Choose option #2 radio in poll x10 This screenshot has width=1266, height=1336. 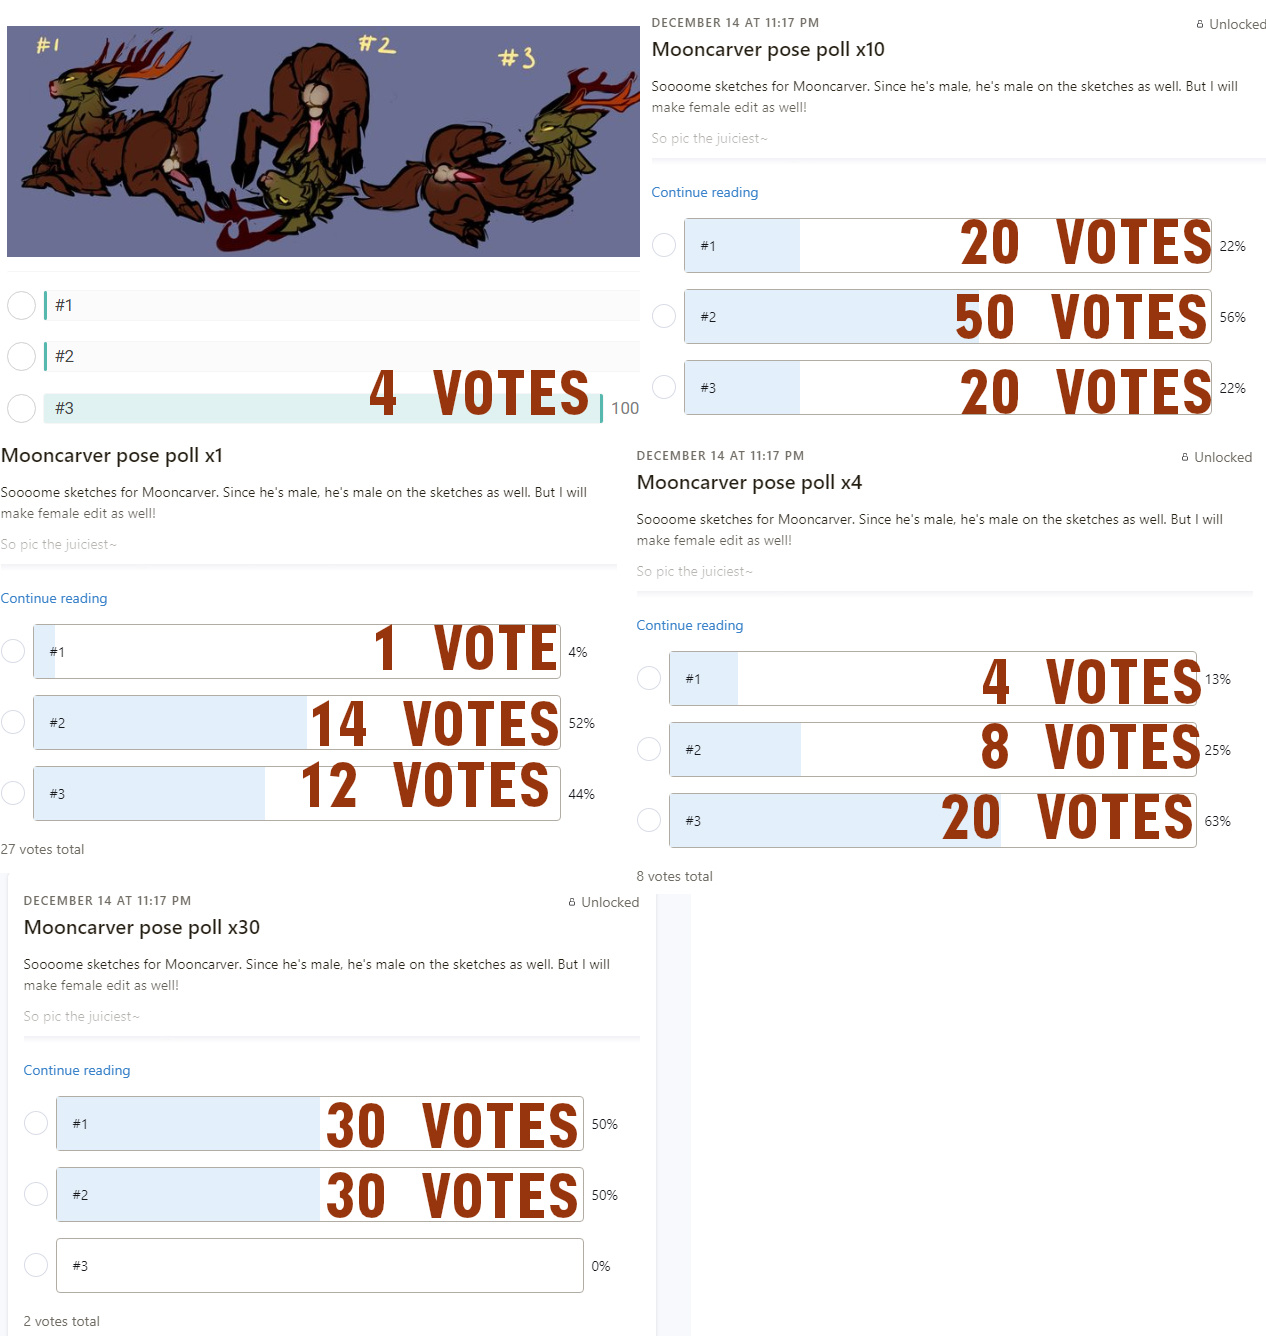click(664, 316)
